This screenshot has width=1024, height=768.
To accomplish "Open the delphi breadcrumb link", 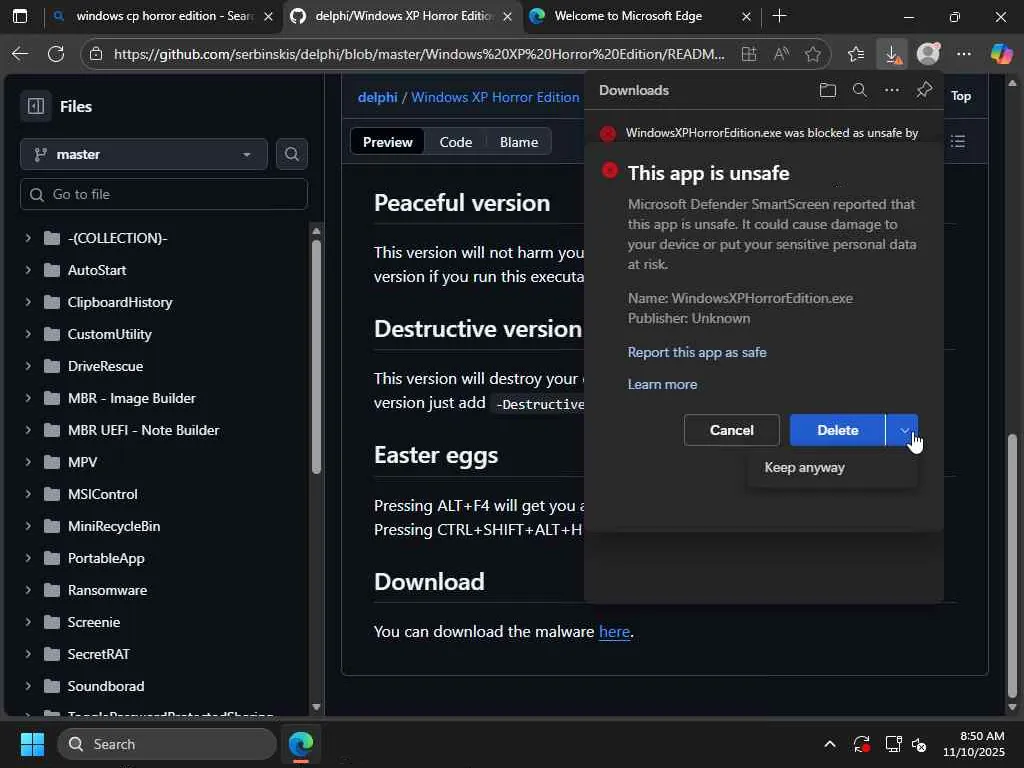I will (x=377, y=97).
